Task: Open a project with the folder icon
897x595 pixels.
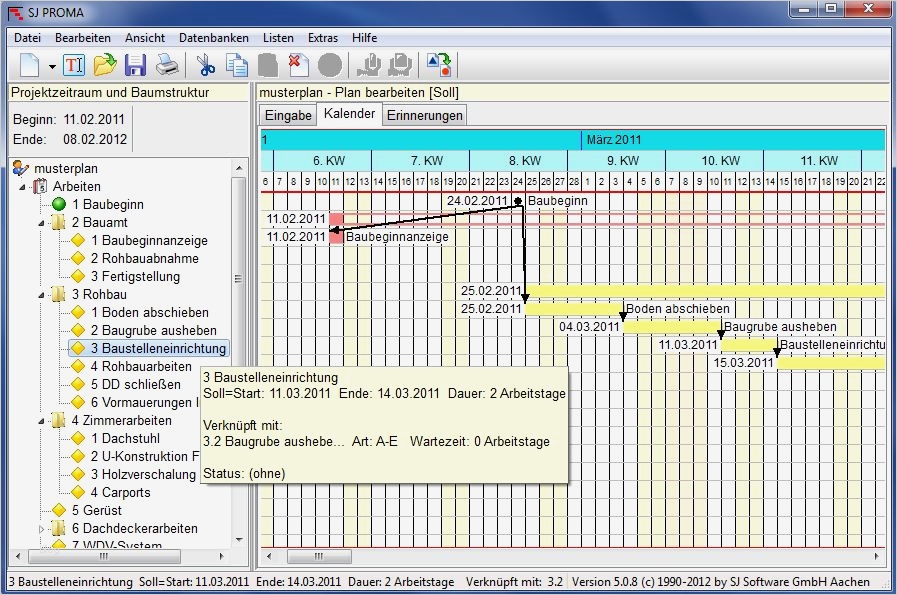Action: [104, 66]
